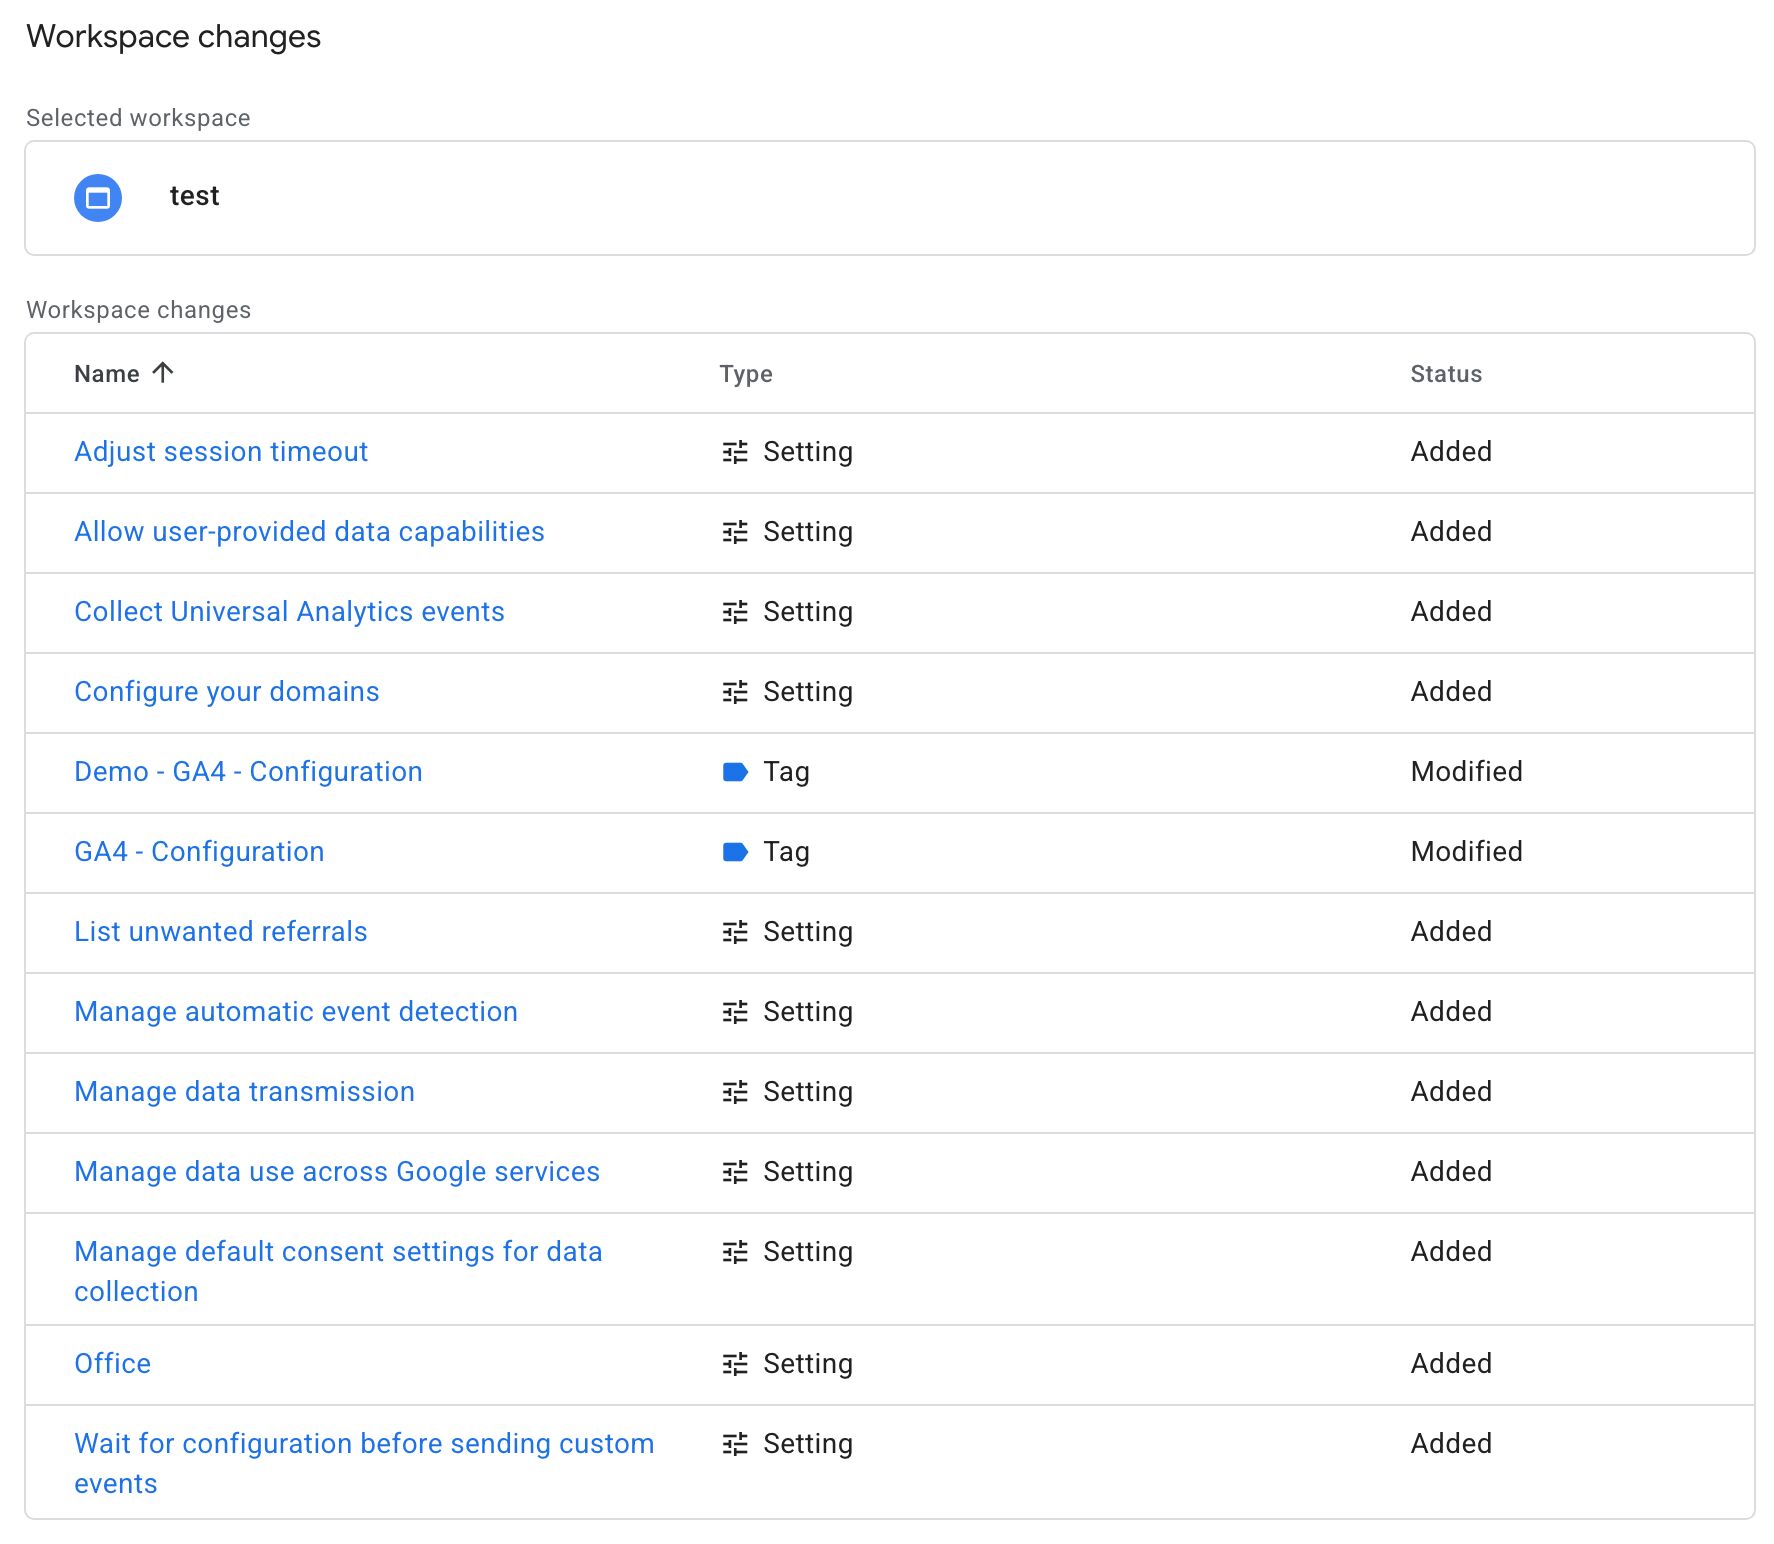Image resolution: width=1774 pixels, height=1544 pixels.
Task: Click the blue workspace icon next to test
Action: click(x=98, y=198)
